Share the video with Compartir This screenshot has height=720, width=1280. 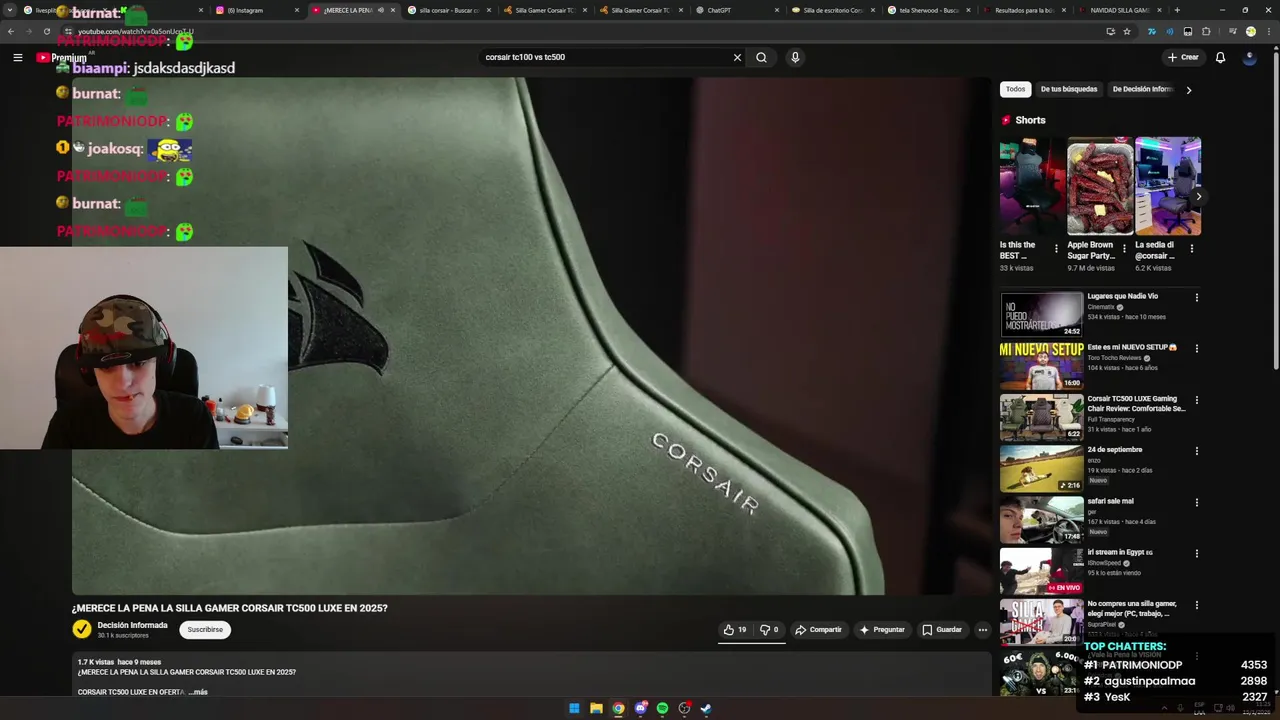click(x=818, y=630)
